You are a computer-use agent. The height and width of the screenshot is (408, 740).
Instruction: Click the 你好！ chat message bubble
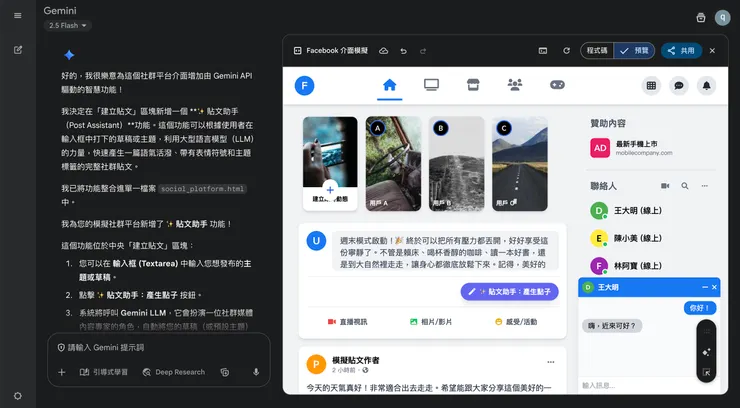700,308
